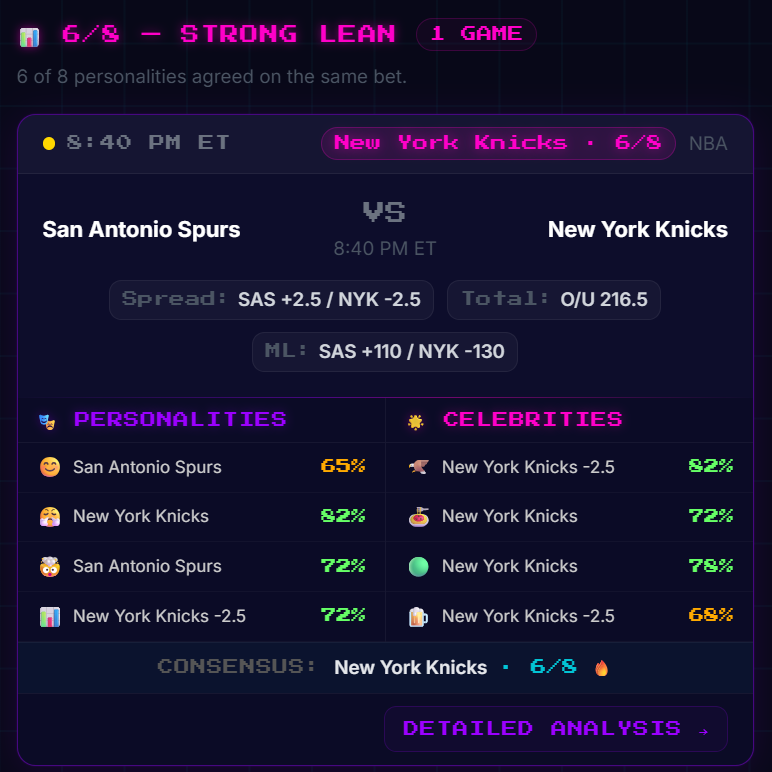Click the 8:40 PM ET time in card header

[148, 143]
